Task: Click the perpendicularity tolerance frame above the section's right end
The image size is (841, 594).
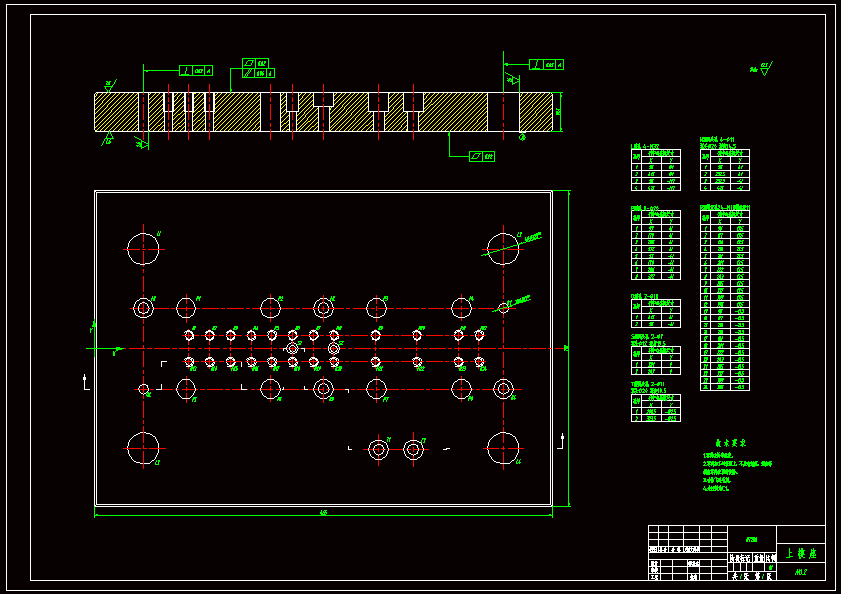Action: pyautogui.click(x=546, y=64)
